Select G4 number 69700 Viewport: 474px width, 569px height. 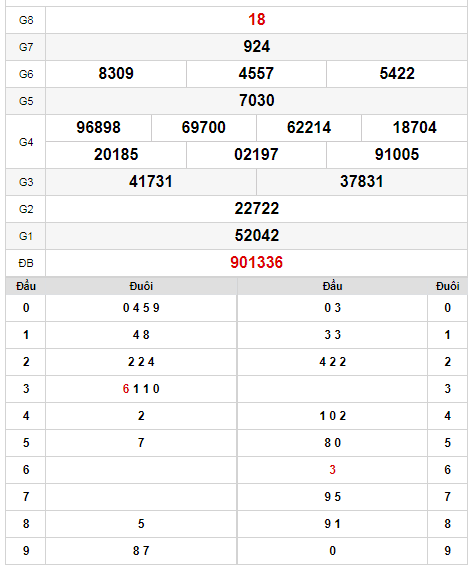click(x=204, y=127)
